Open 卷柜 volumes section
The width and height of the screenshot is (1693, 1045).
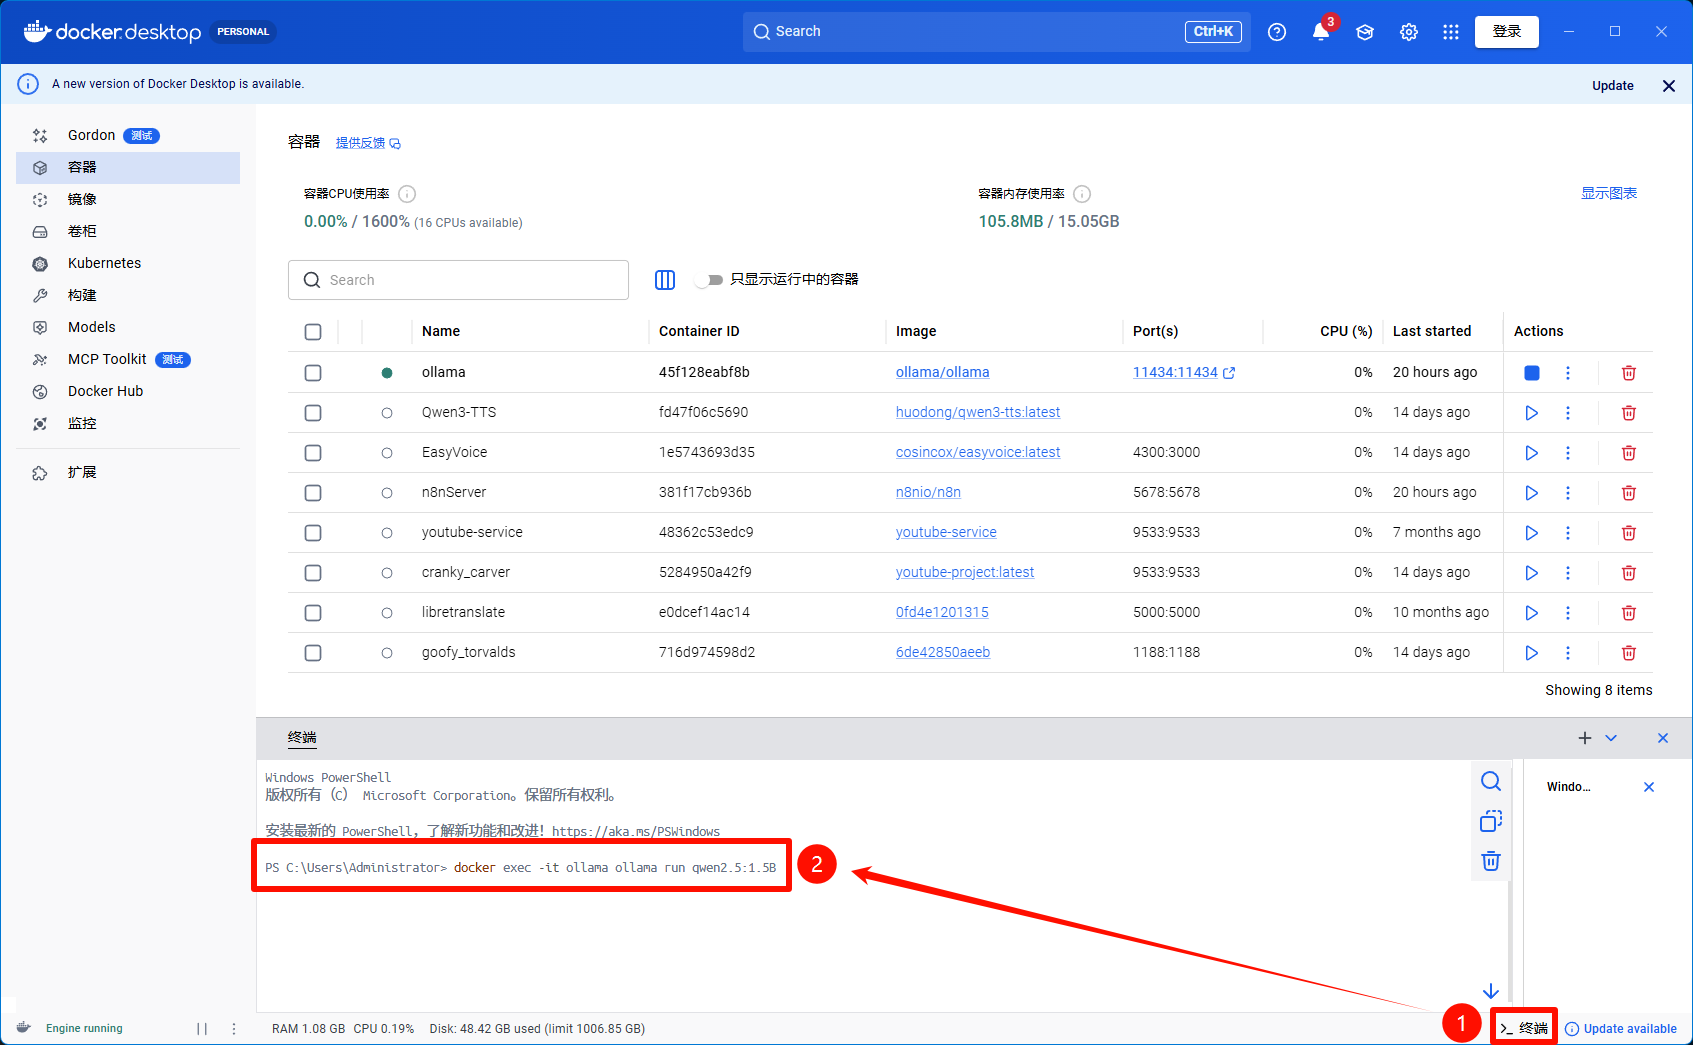(x=128, y=232)
